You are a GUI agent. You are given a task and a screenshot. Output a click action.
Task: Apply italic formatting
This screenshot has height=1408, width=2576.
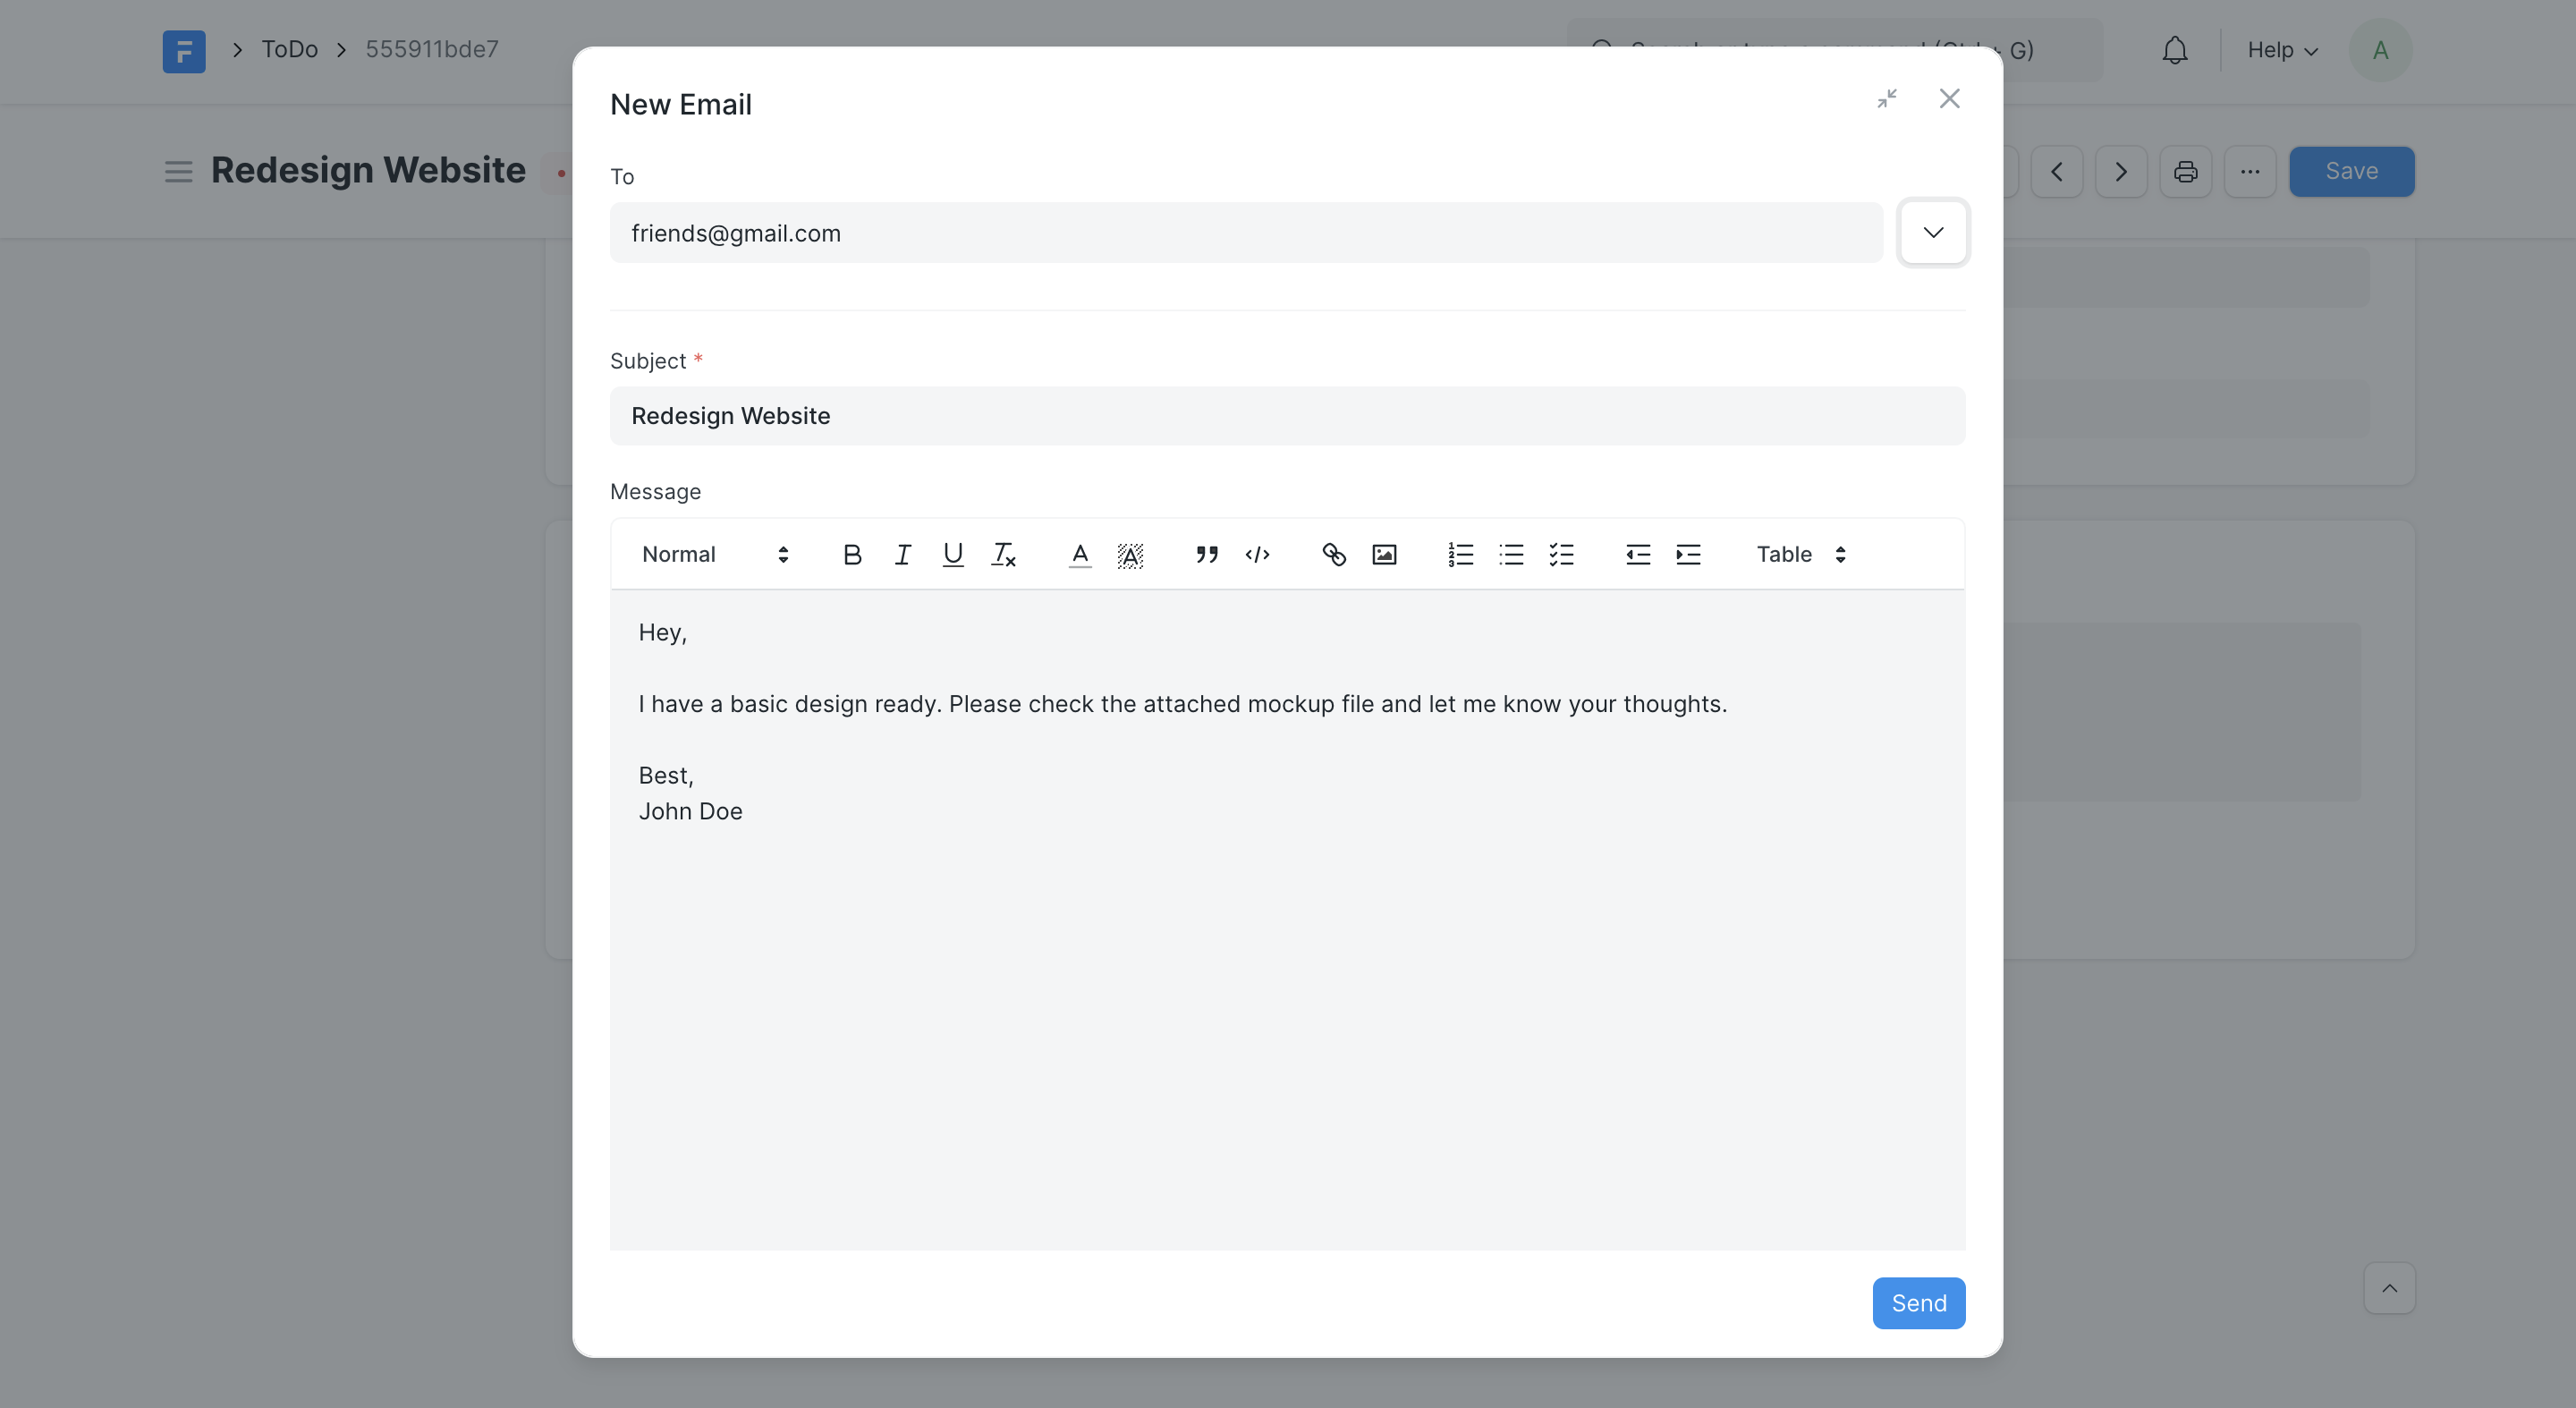tap(902, 554)
